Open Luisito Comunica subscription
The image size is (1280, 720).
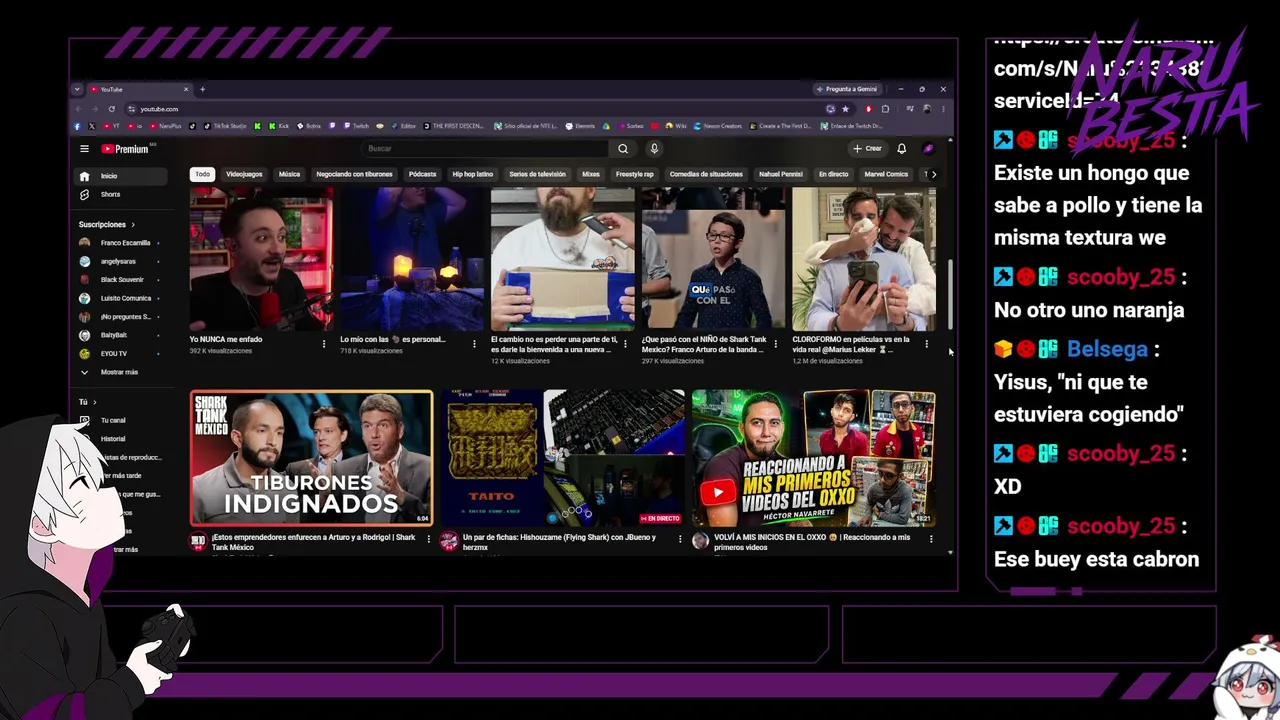click(122, 298)
